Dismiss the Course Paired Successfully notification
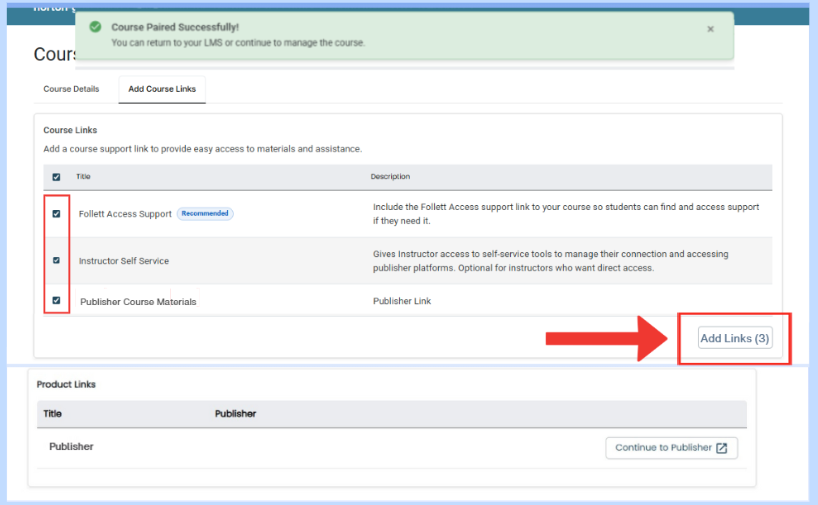This screenshot has height=505, width=818. pos(710,29)
